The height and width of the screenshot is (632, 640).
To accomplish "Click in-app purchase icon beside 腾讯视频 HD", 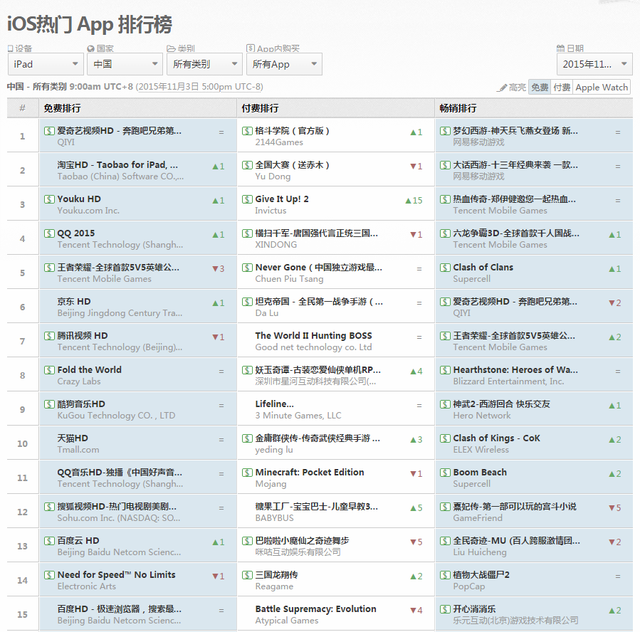I will click(49, 336).
